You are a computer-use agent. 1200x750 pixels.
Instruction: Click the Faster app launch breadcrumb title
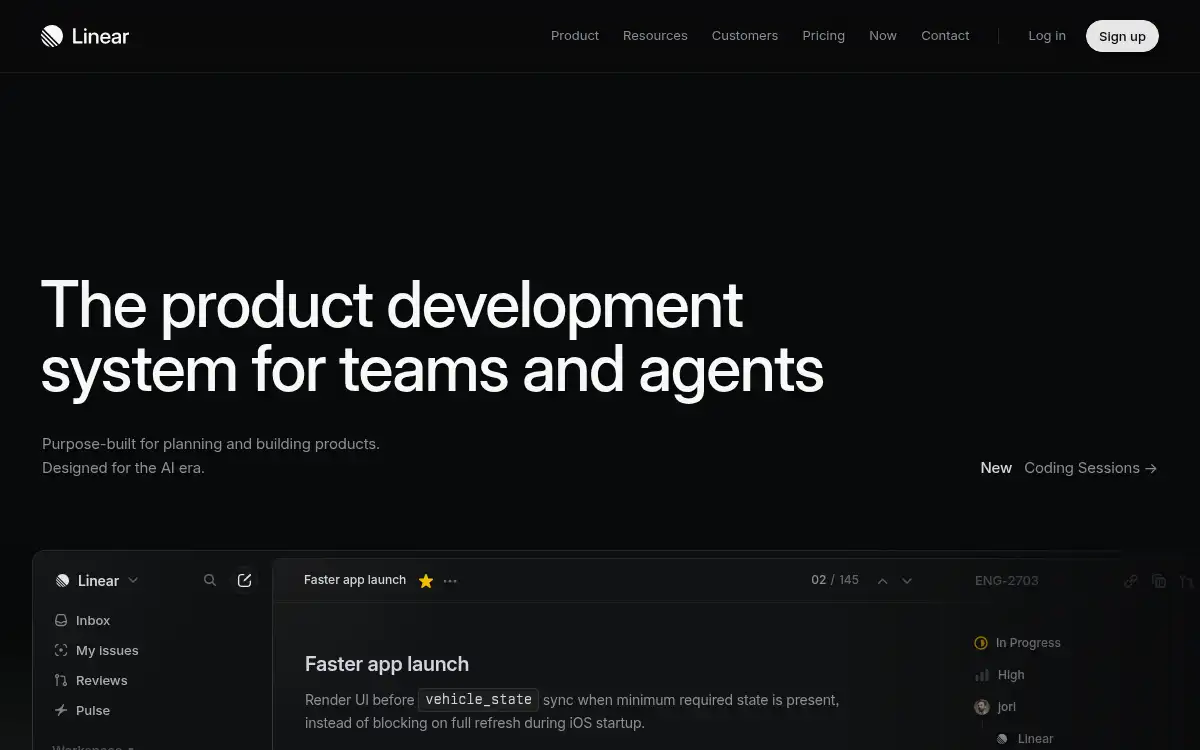355,580
